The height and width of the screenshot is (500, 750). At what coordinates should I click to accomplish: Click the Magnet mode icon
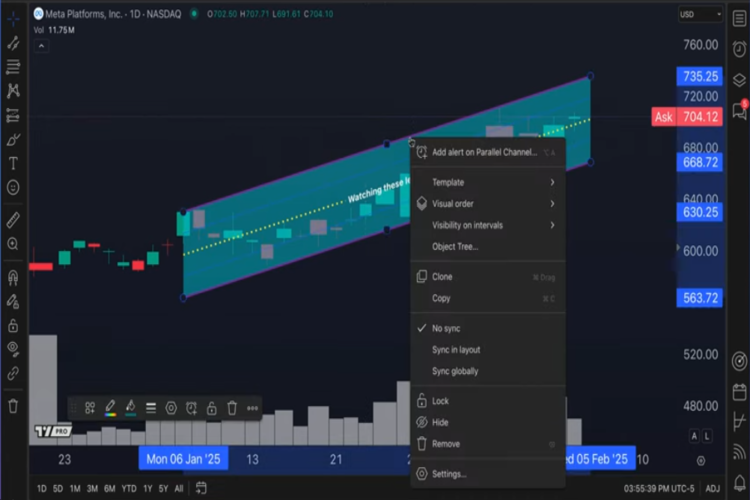[x=13, y=277]
